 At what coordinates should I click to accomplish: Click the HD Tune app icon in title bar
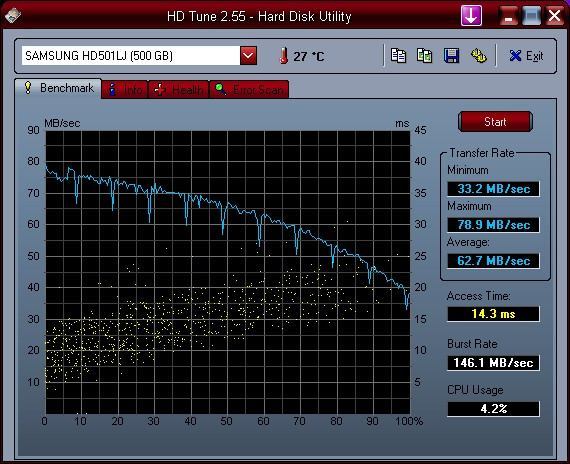click(13, 16)
